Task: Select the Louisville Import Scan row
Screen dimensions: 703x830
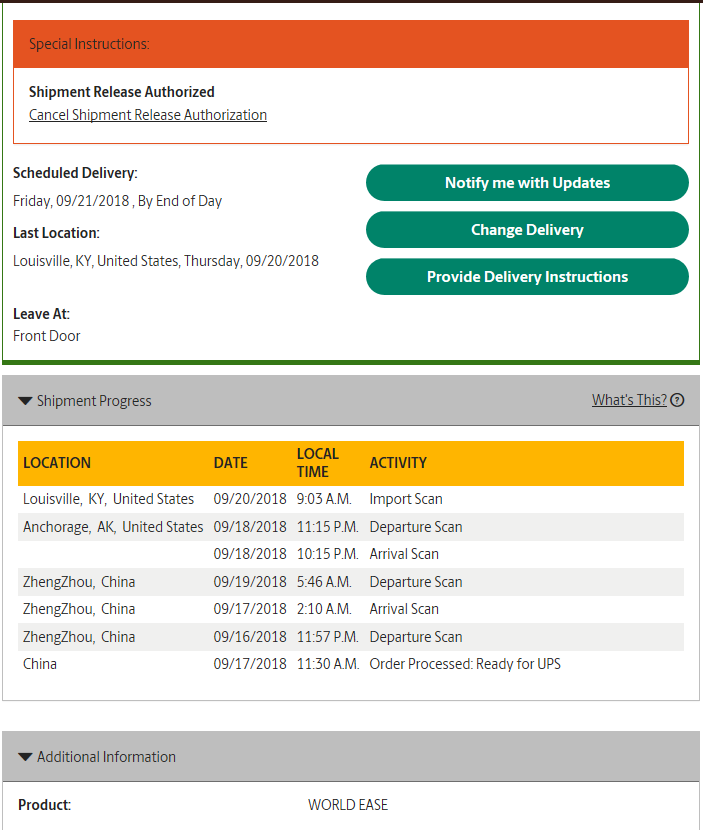Action: pyautogui.click(x=351, y=499)
